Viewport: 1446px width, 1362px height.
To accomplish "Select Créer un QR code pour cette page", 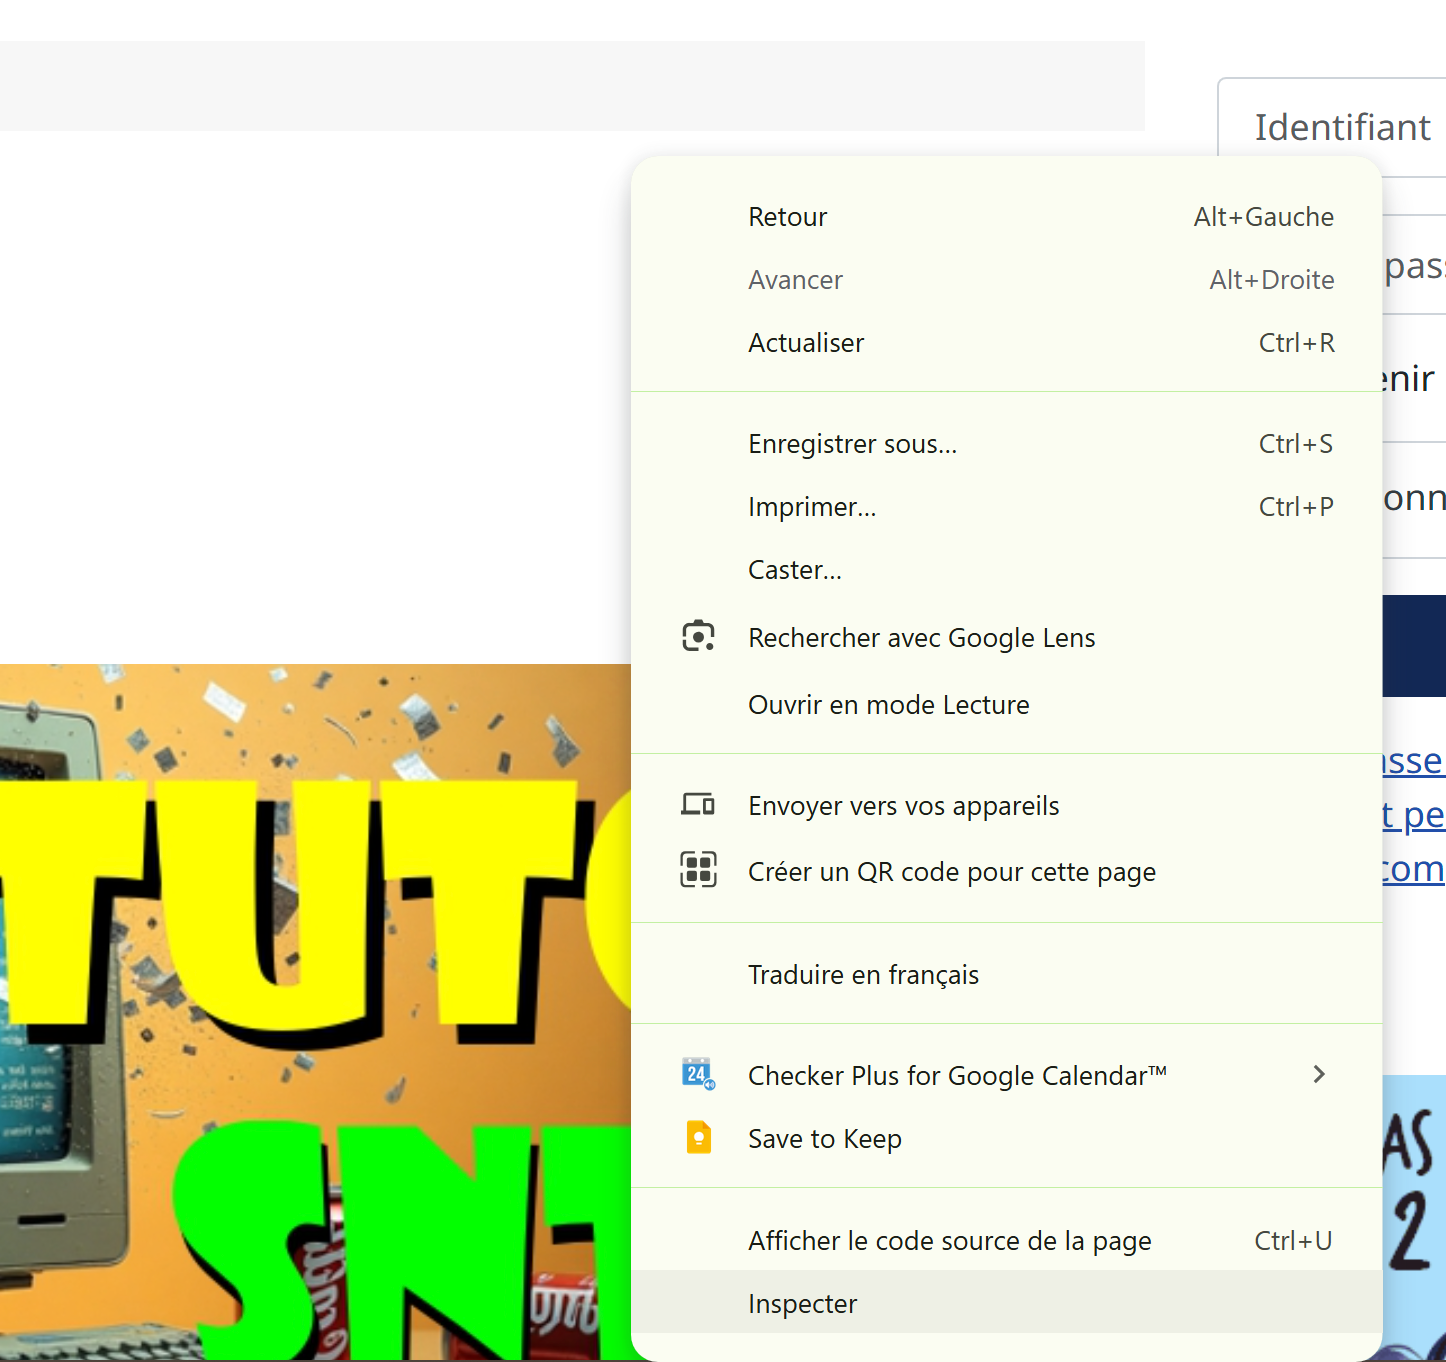I will pyautogui.click(x=951, y=872).
